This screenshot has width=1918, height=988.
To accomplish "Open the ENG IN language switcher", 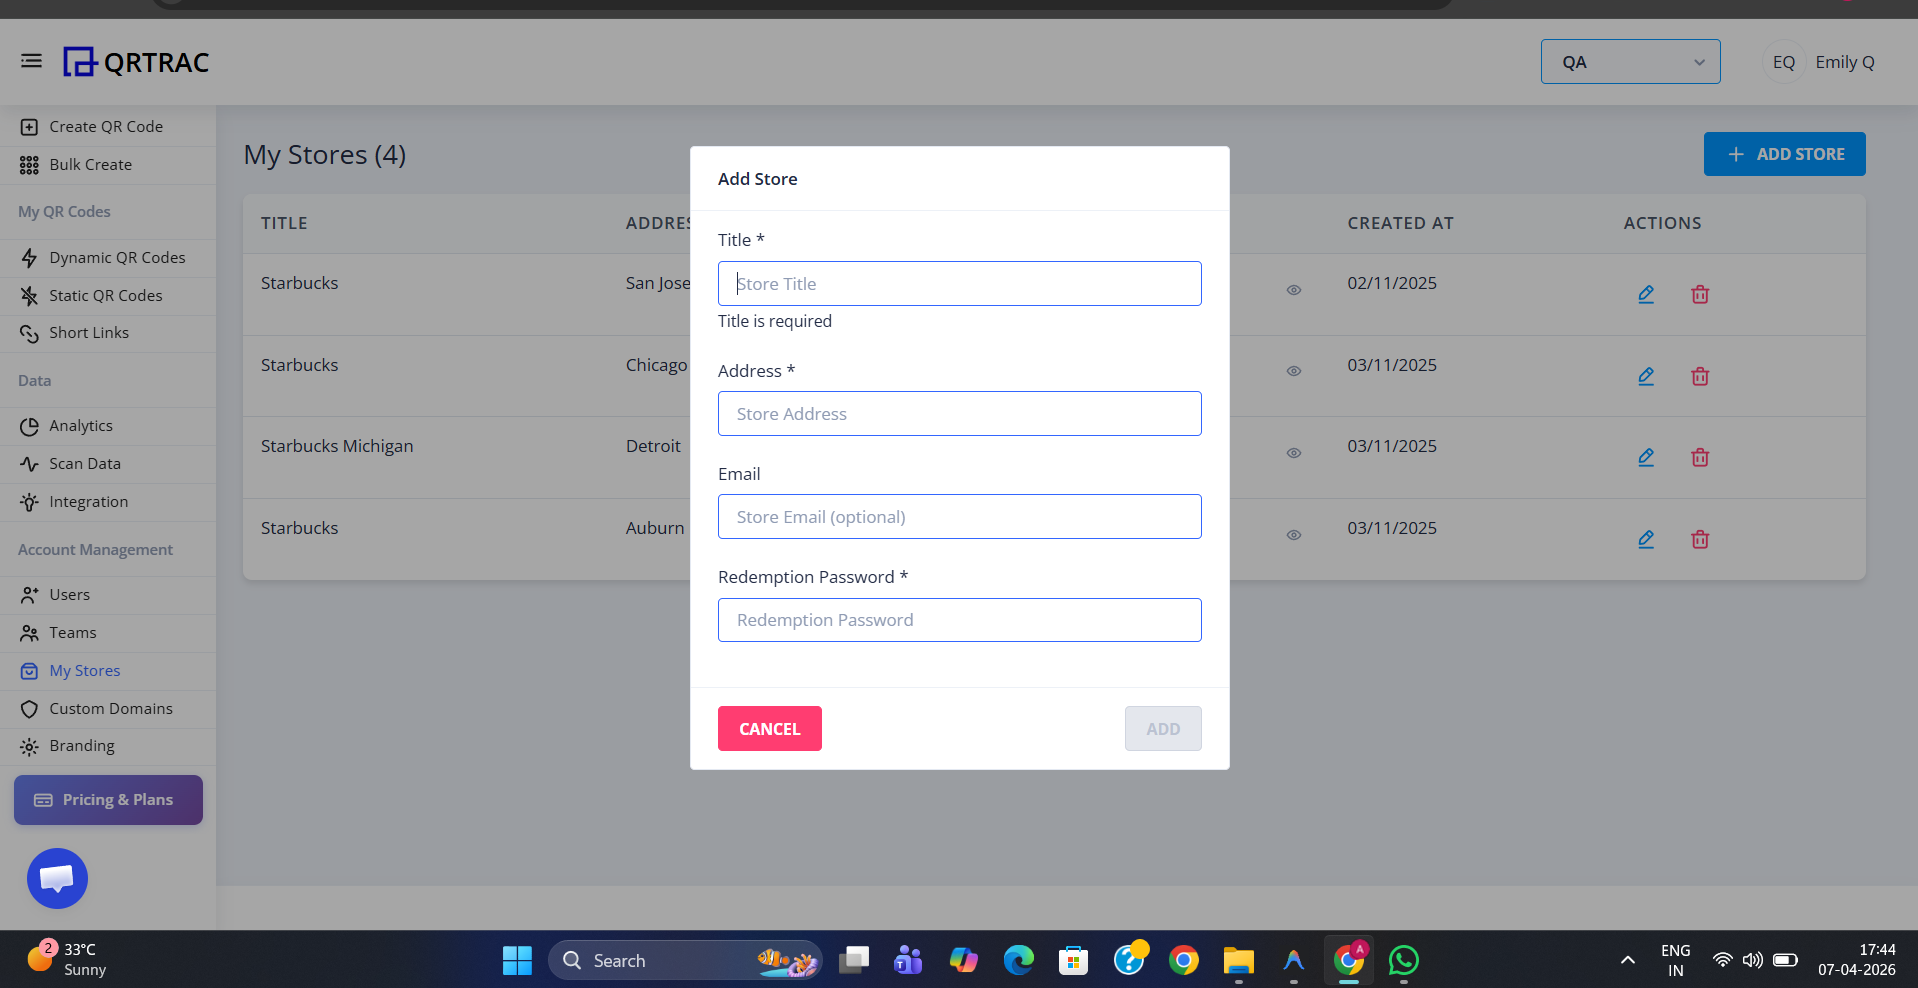I will click(1675, 960).
